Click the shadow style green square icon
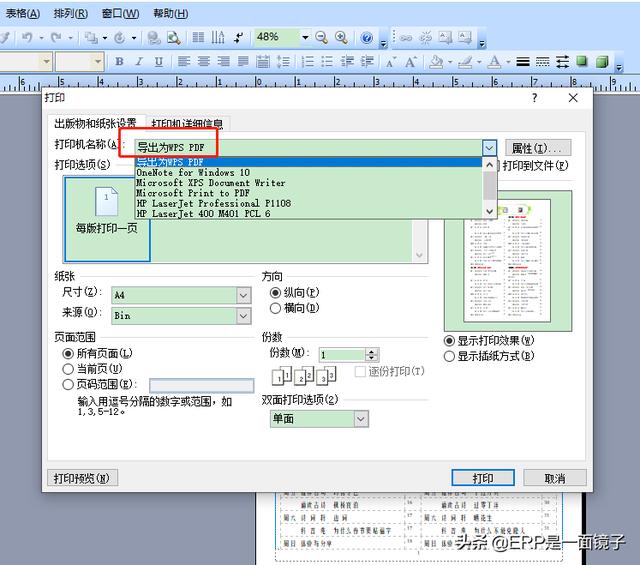 pos(582,62)
